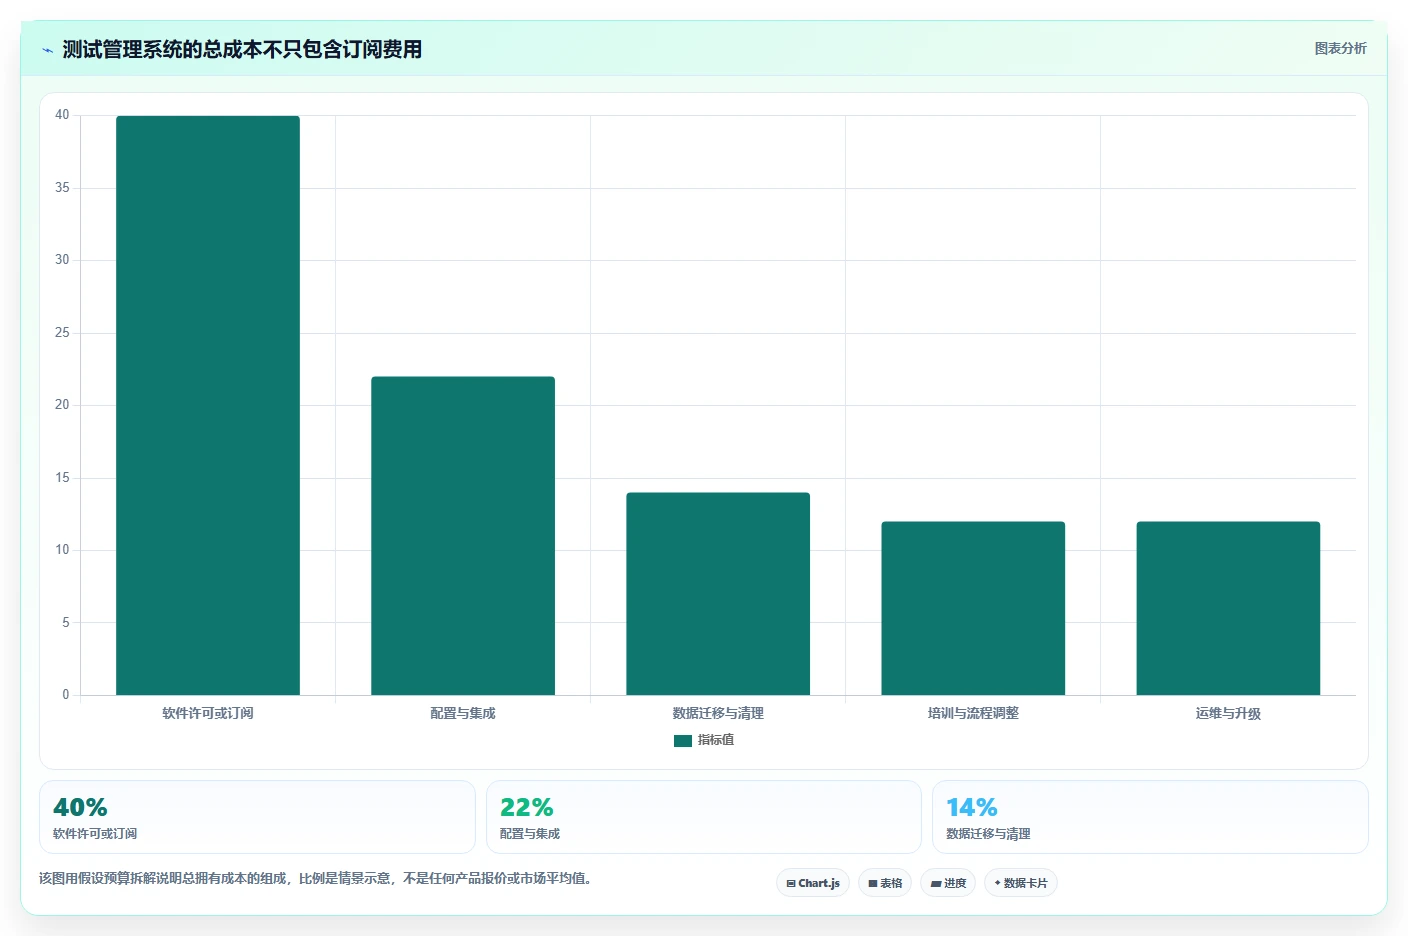
Task: Click the x-axis label 数据迁移与清理
Action: pos(718,713)
